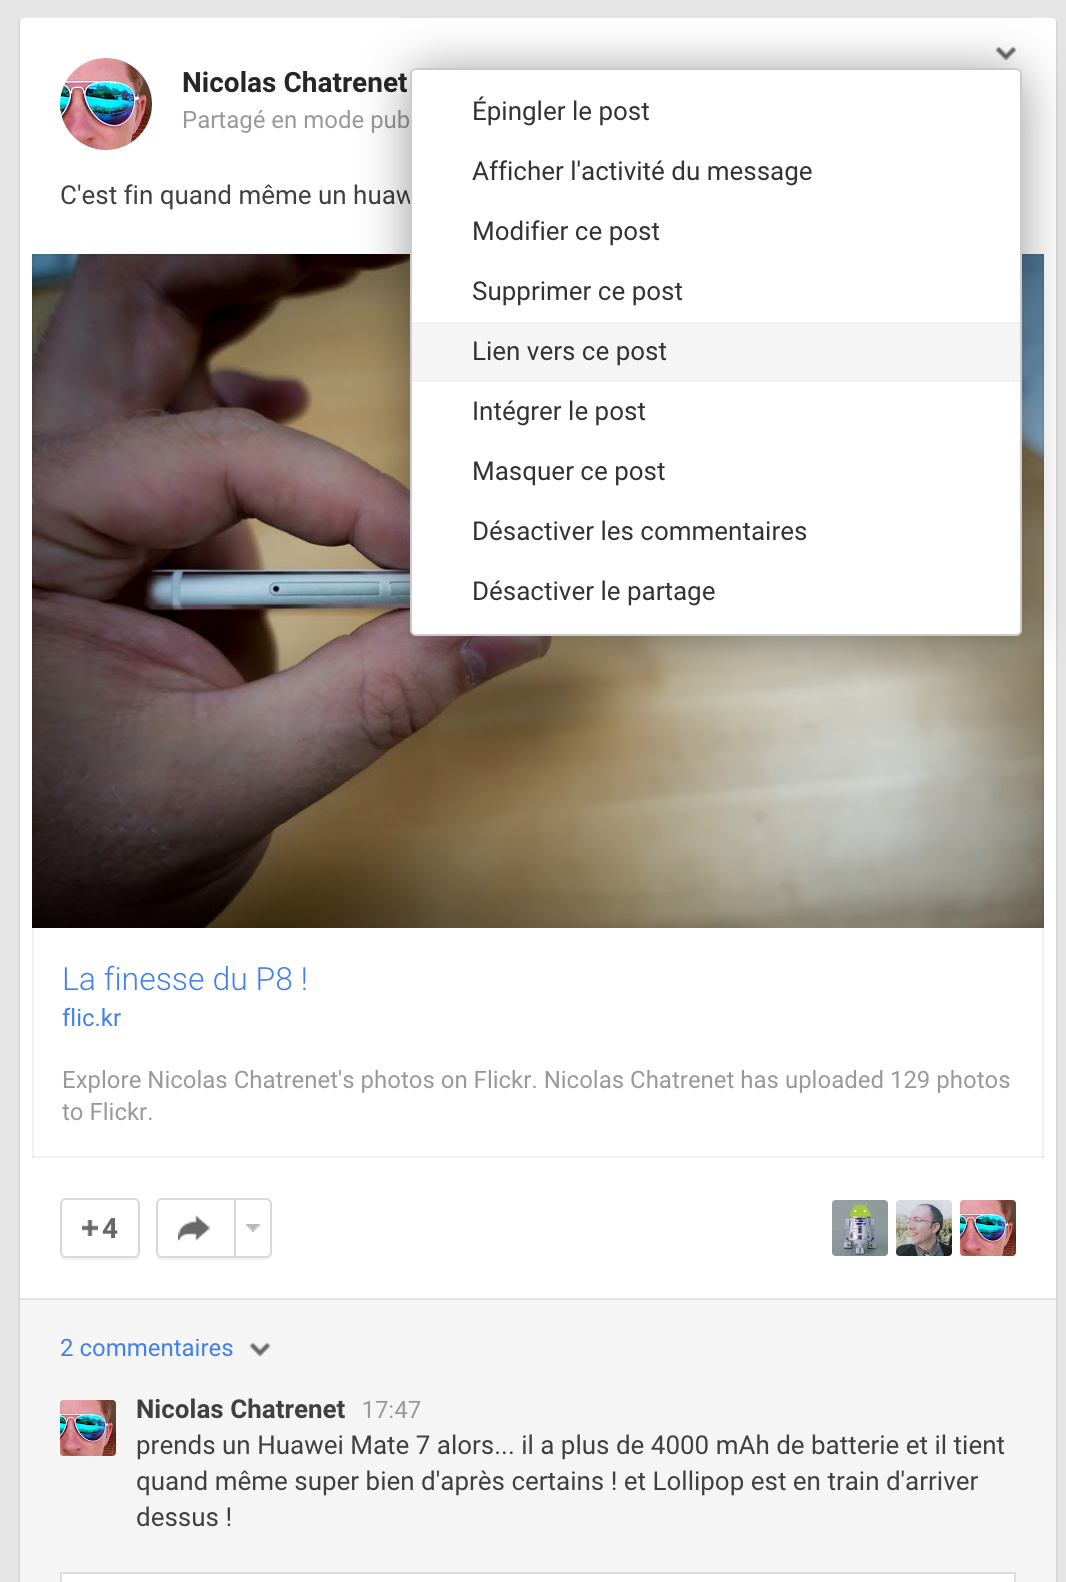Screen dimensions: 1066x1582
Task: Click the post options chevron icon
Action: click(x=1006, y=53)
